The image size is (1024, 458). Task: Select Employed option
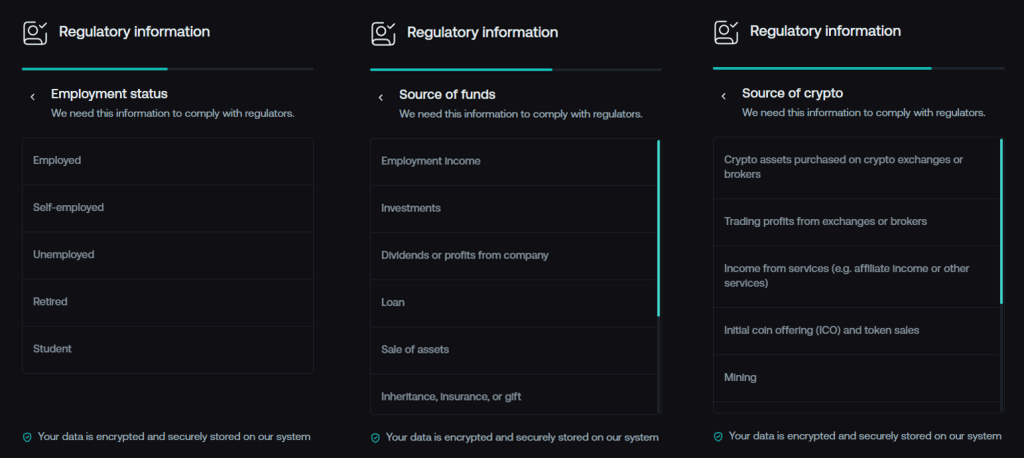click(x=168, y=161)
